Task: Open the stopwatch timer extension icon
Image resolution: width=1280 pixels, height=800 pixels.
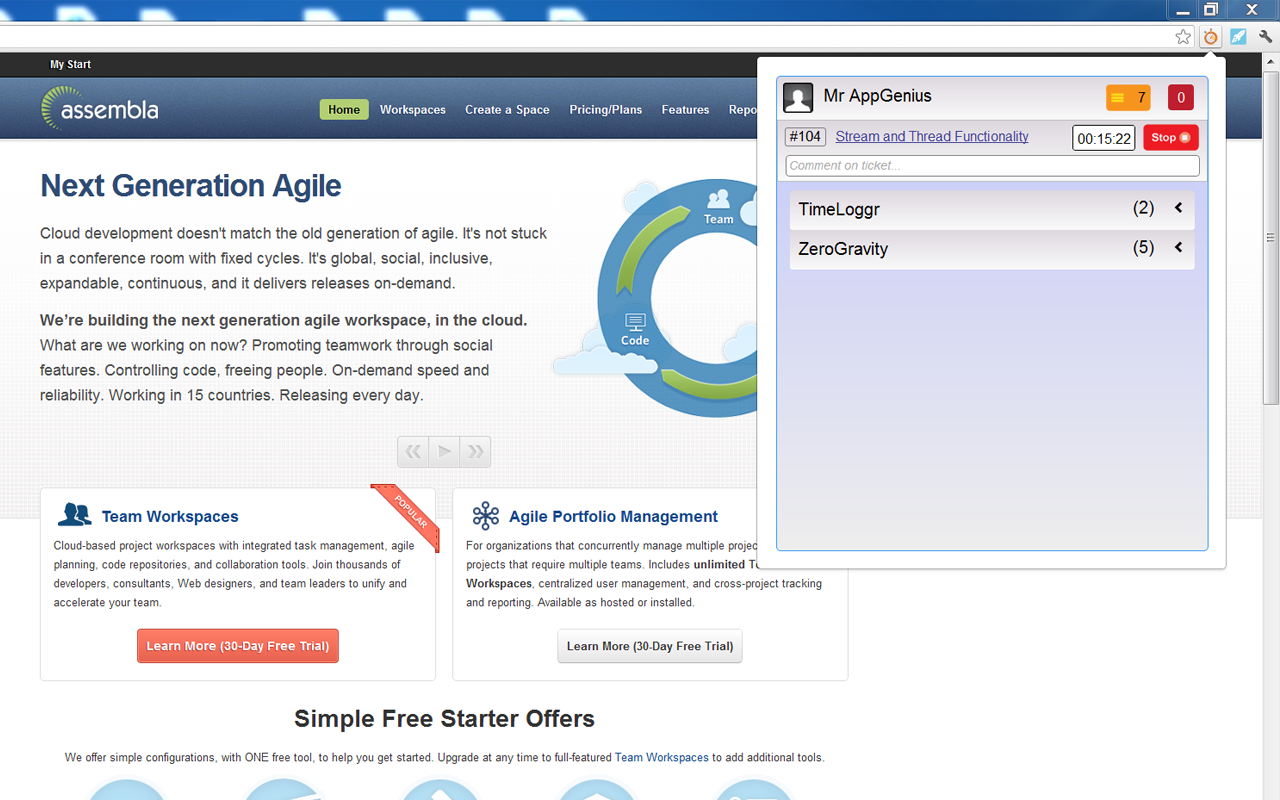Action: tap(1211, 37)
